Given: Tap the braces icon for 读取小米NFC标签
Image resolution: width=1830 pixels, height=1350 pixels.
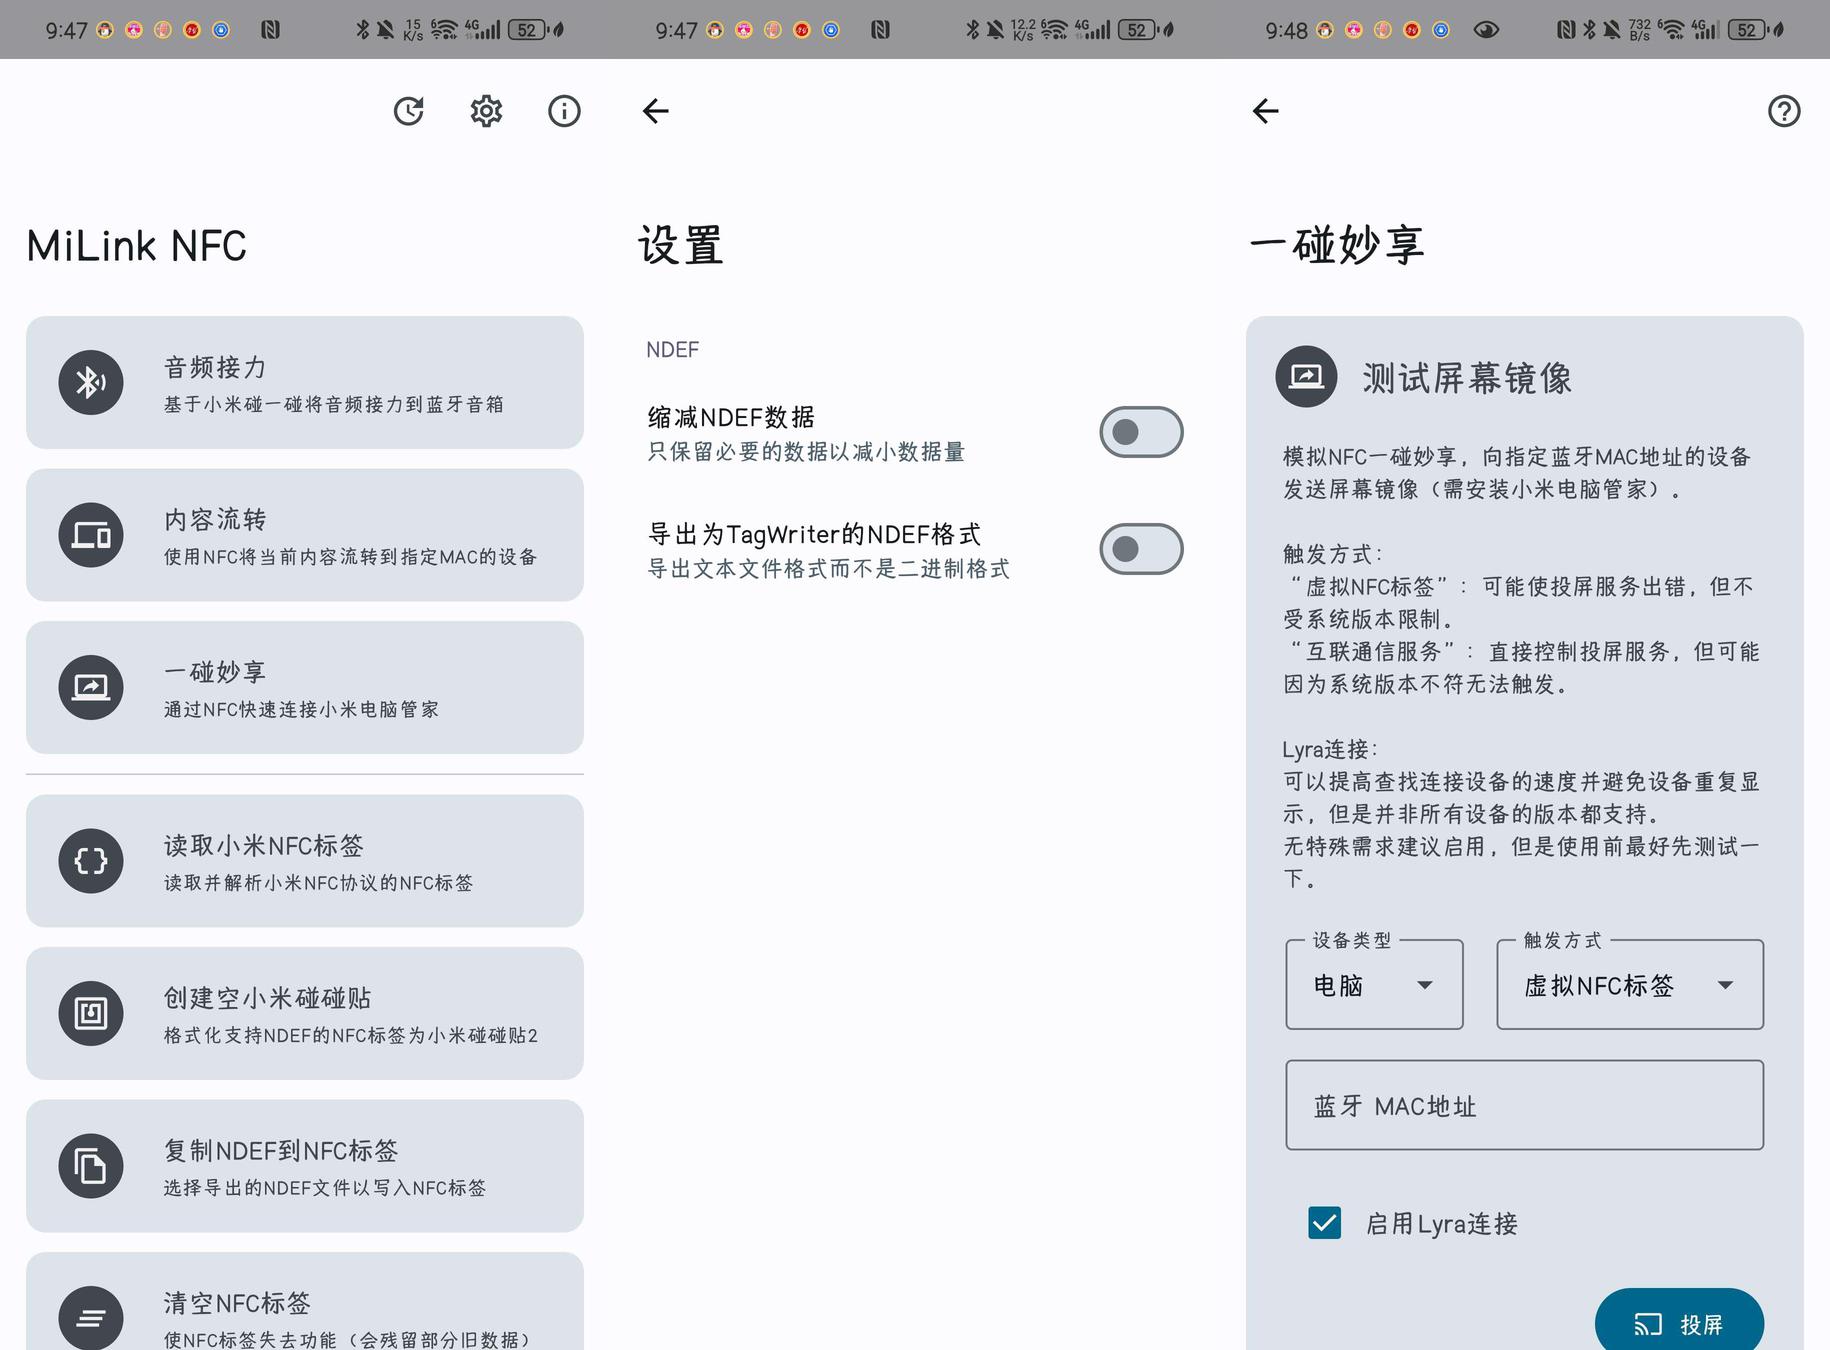Looking at the screenshot, I should (x=91, y=861).
